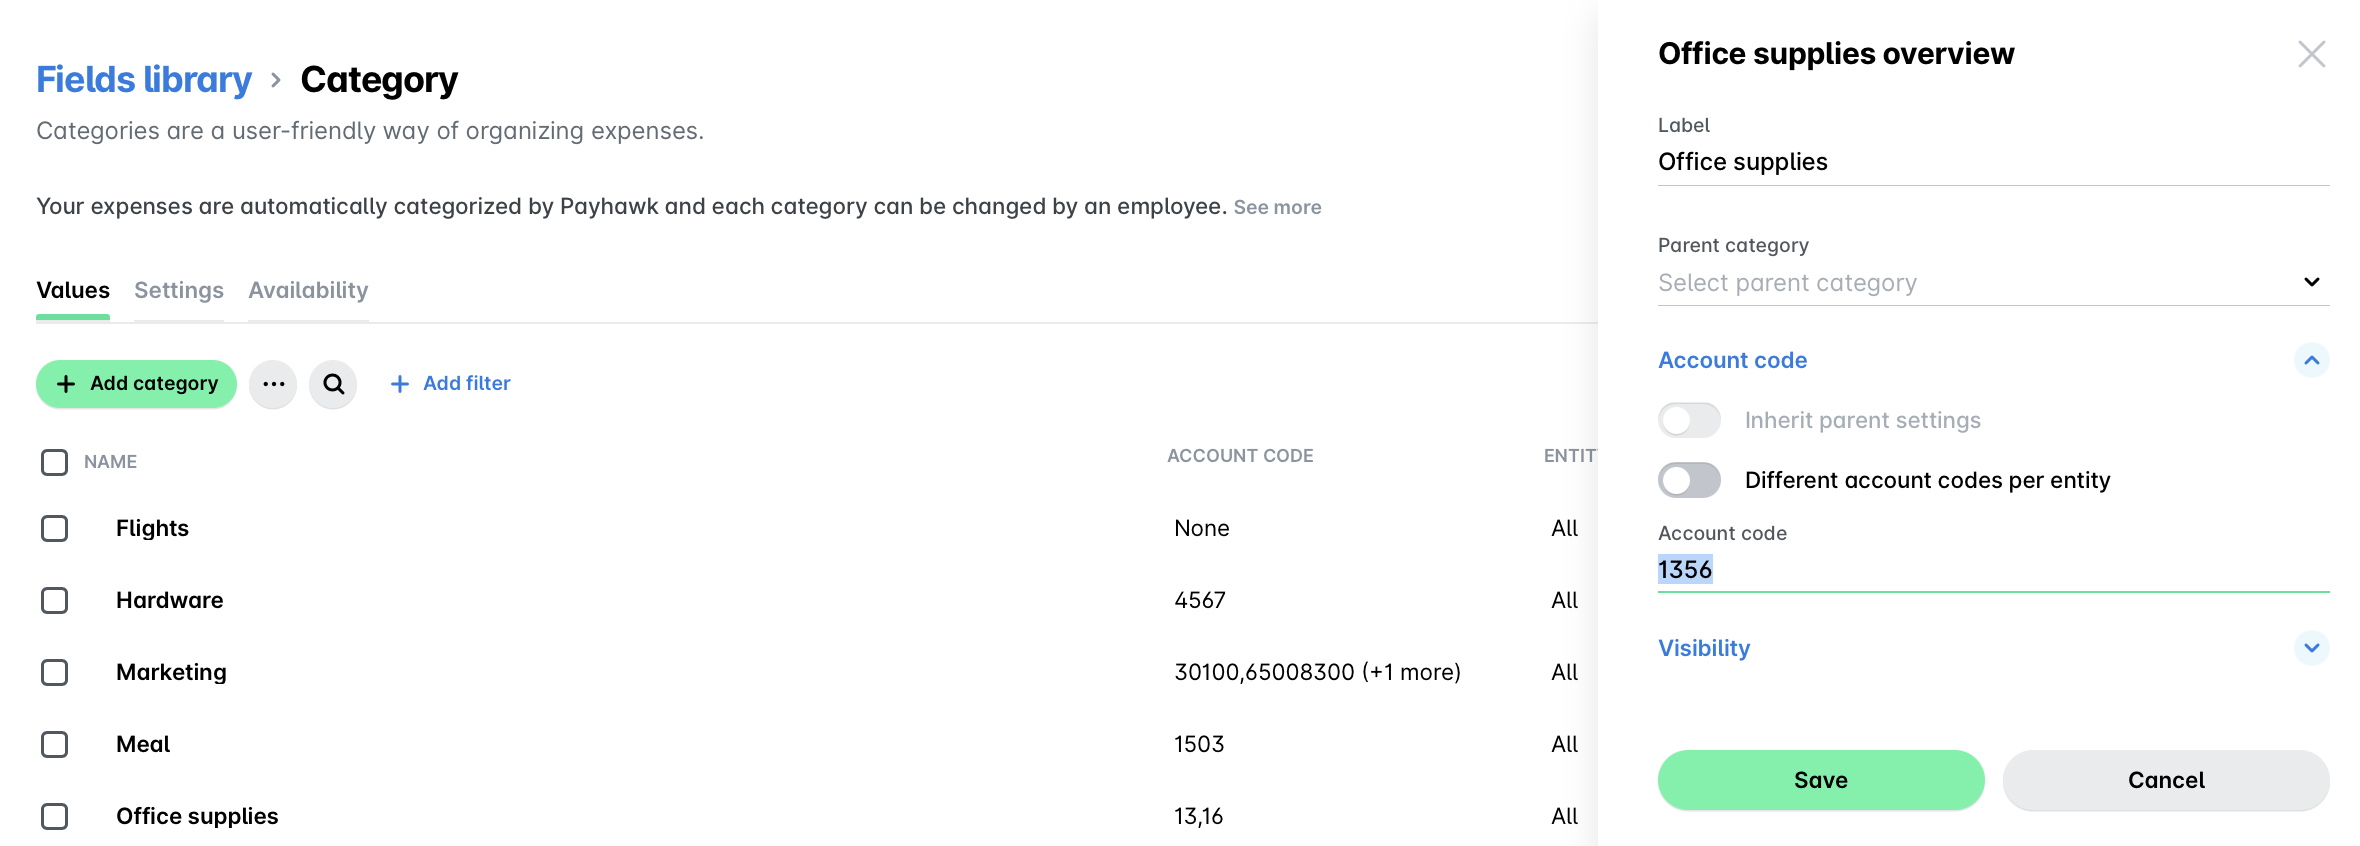
Task: Toggle Inherit parent settings switch
Action: click(1689, 420)
